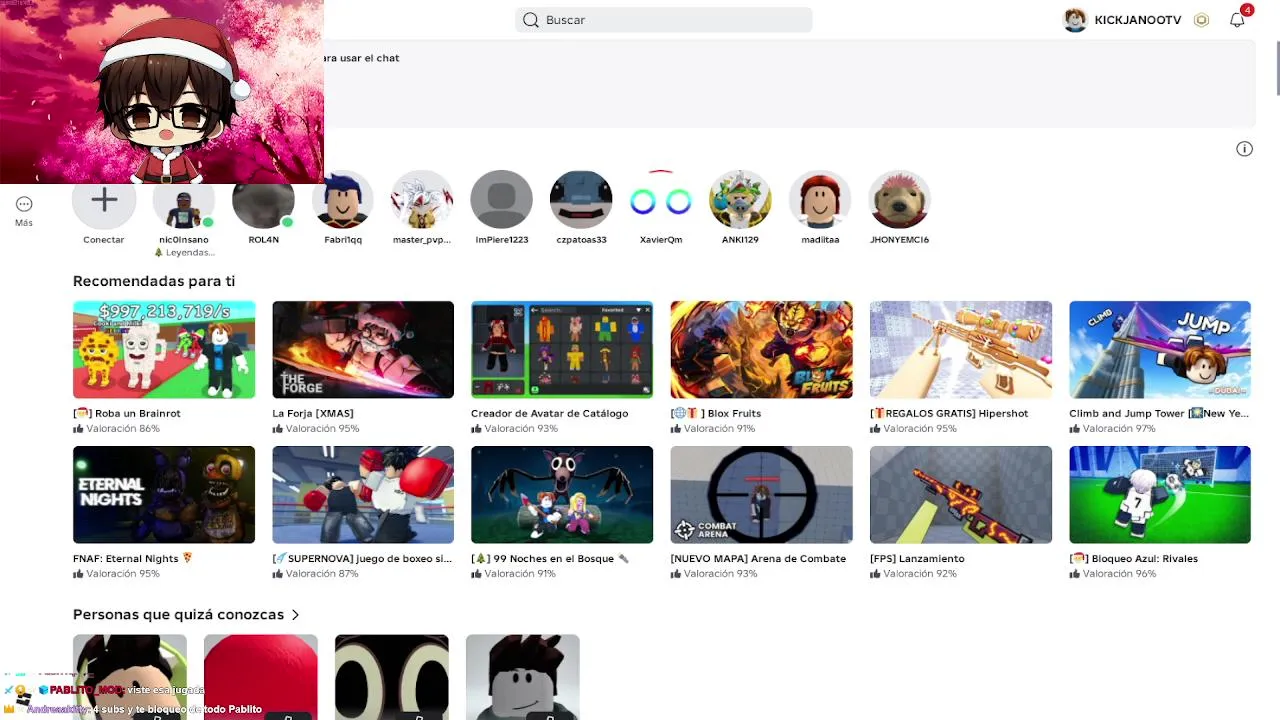Open friend imPiere1223 avatar
Image resolution: width=1280 pixels, height=720 pixels.
(502, 200)
